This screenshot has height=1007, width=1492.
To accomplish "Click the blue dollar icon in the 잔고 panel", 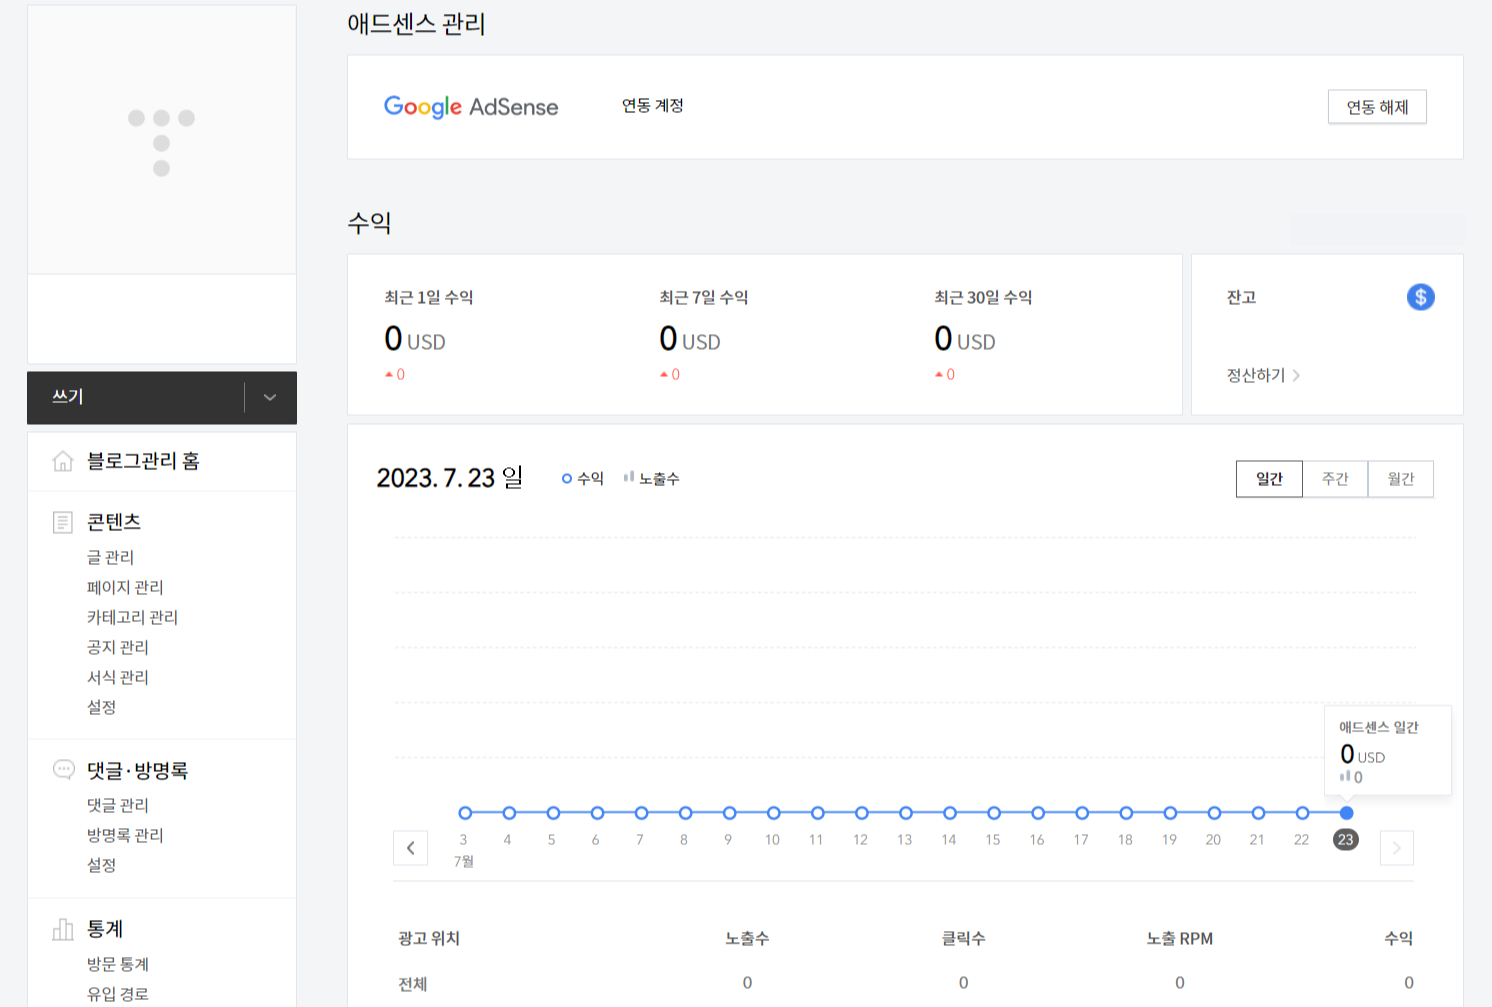I will [1419, 296].
